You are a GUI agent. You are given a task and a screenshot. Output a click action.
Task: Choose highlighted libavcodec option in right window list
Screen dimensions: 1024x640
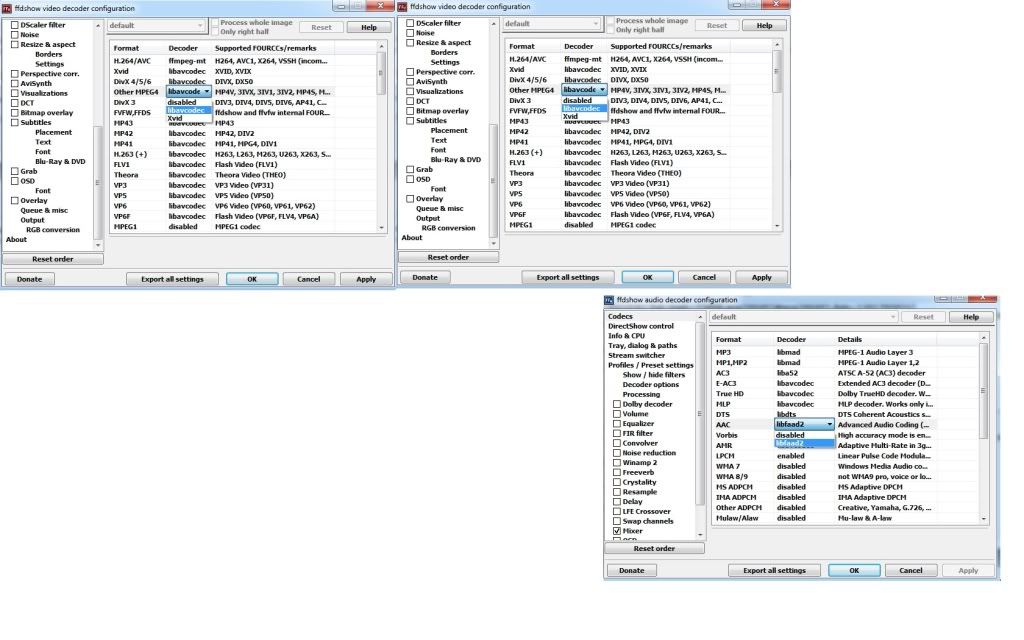pyautogui.click(x=584, y=108)
